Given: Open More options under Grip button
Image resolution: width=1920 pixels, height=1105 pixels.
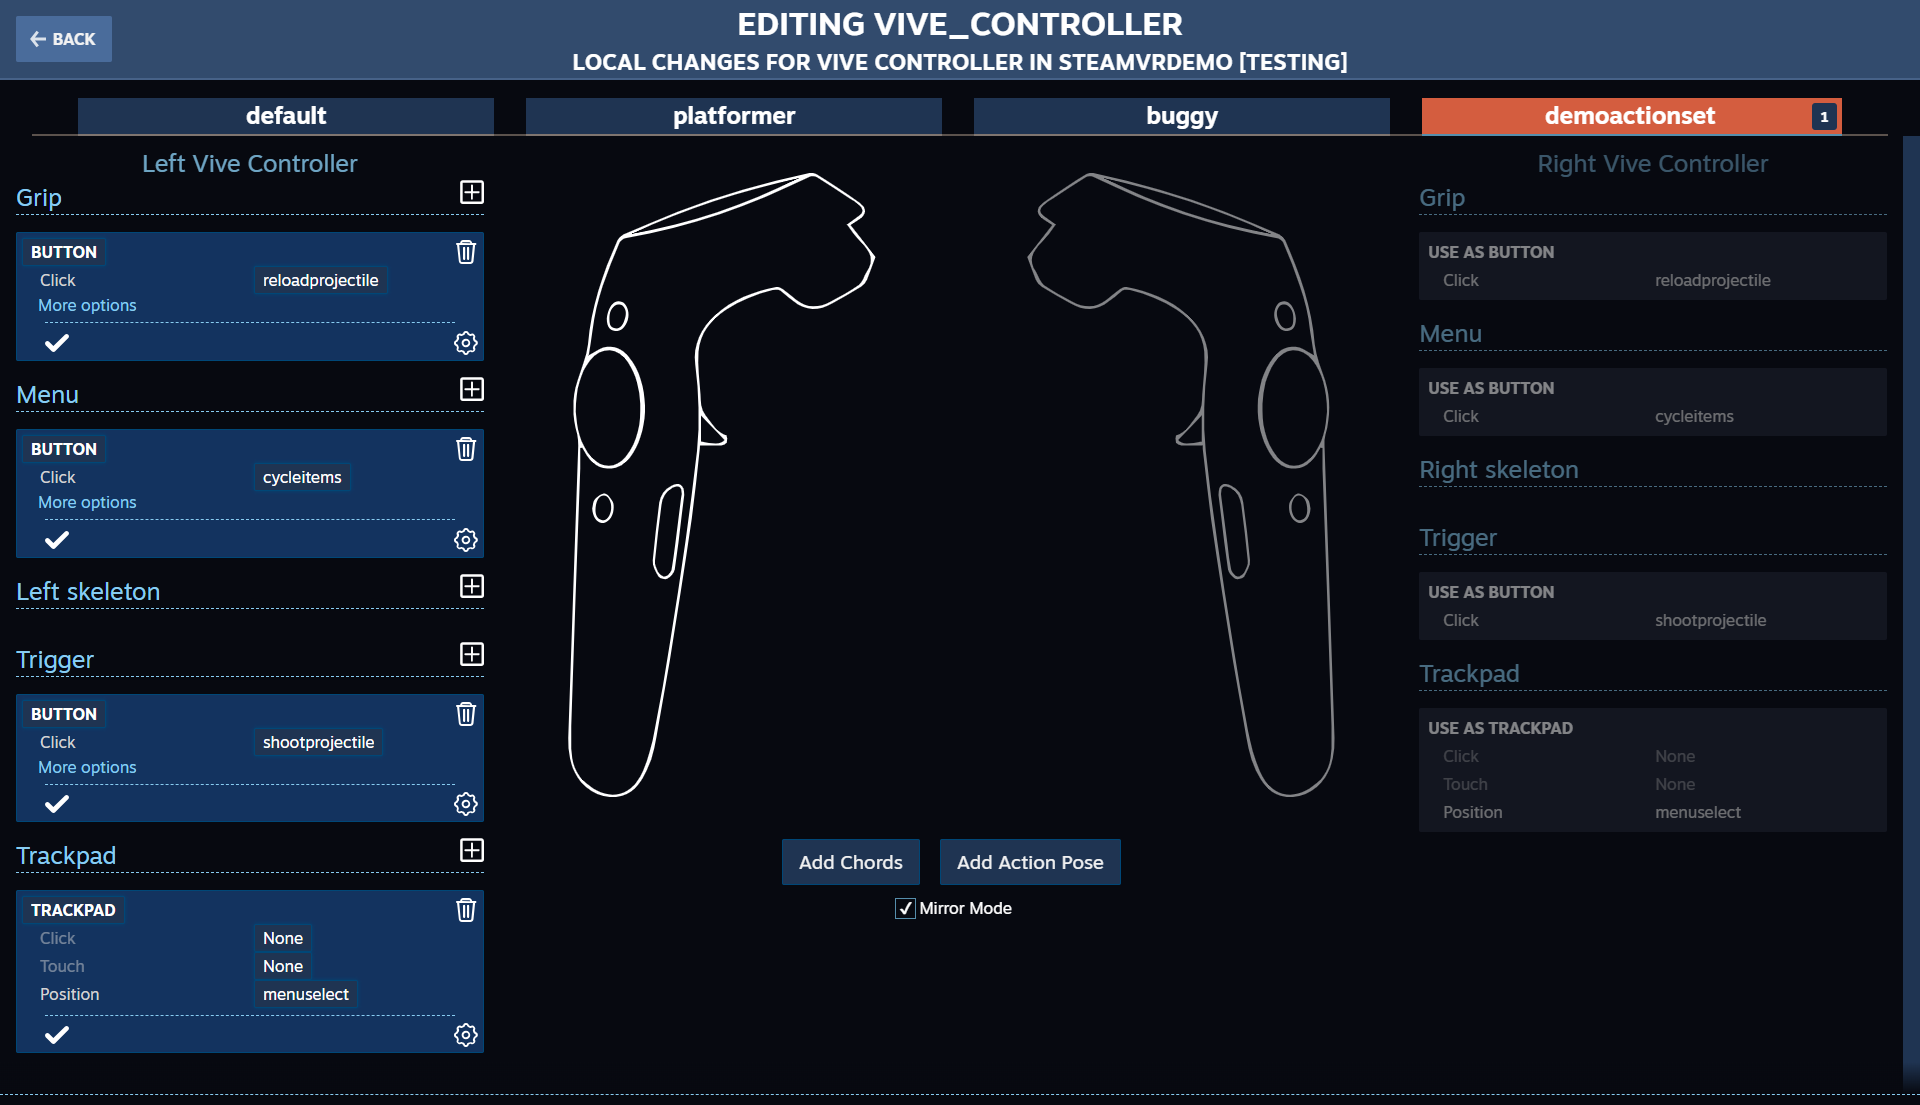Looking at the screenshot, I should coord(87,306).
